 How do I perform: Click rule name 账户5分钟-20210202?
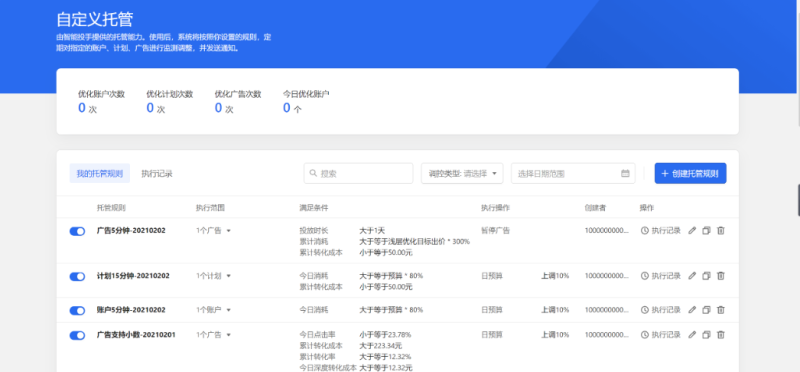(131, 310)
